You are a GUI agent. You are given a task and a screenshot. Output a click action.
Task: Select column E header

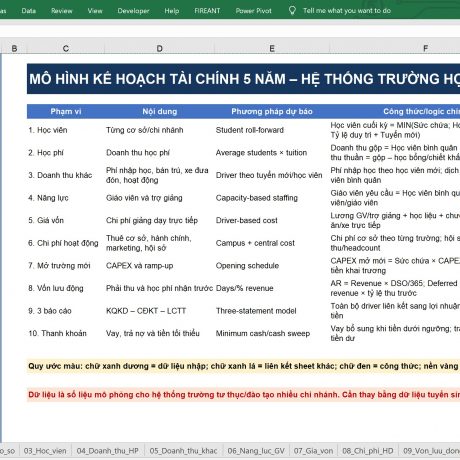(272, 48)
